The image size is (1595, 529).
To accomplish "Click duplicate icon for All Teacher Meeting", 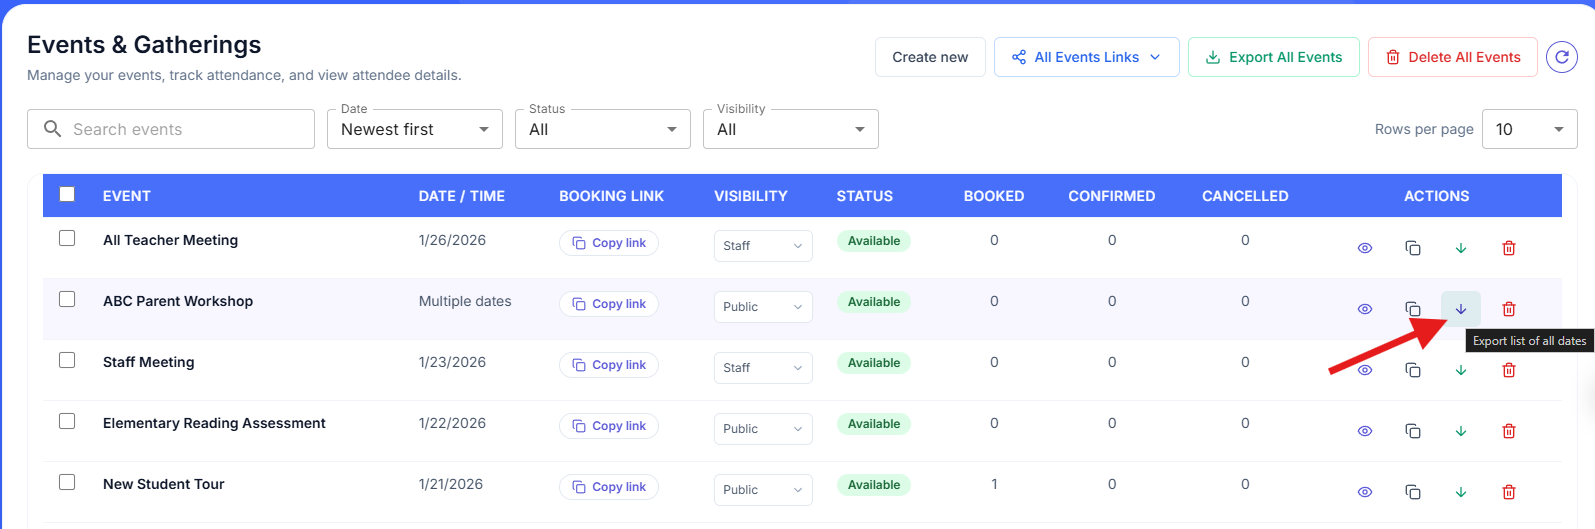I will [1413, 248].
